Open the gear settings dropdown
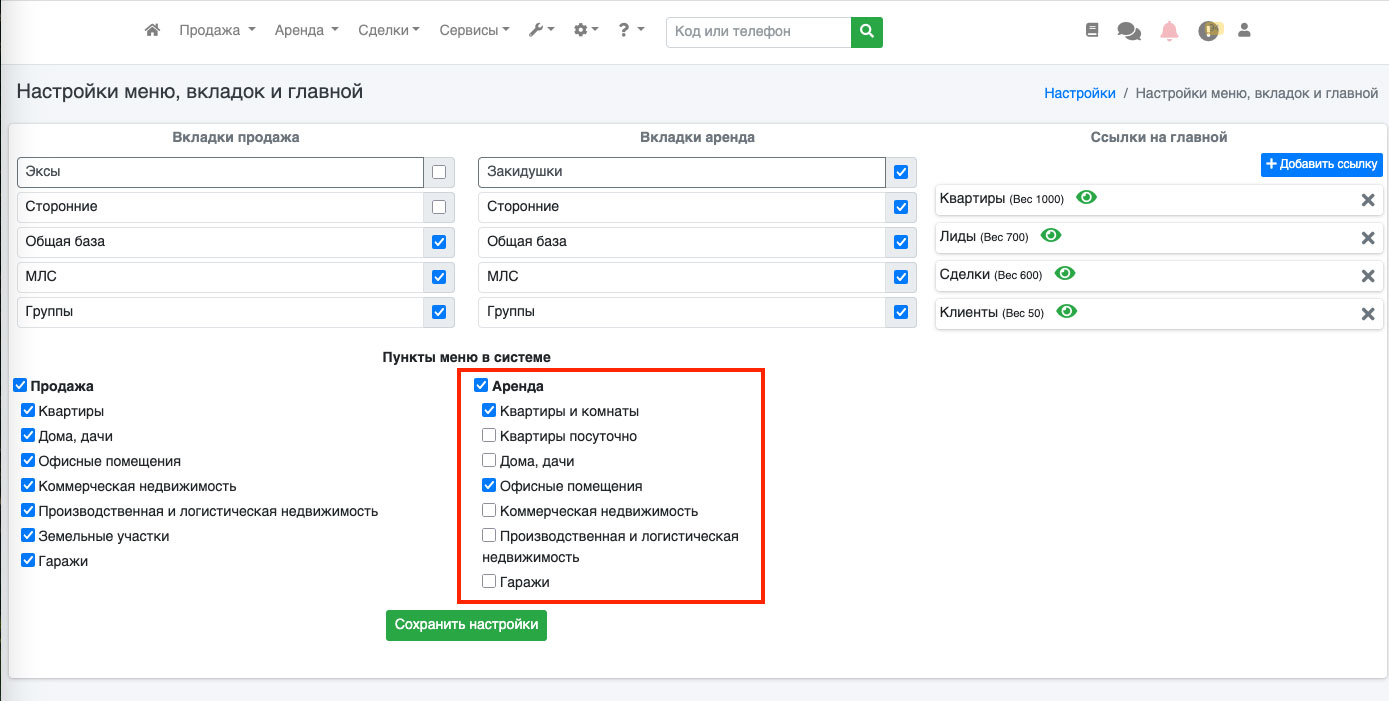 point(586,31)
